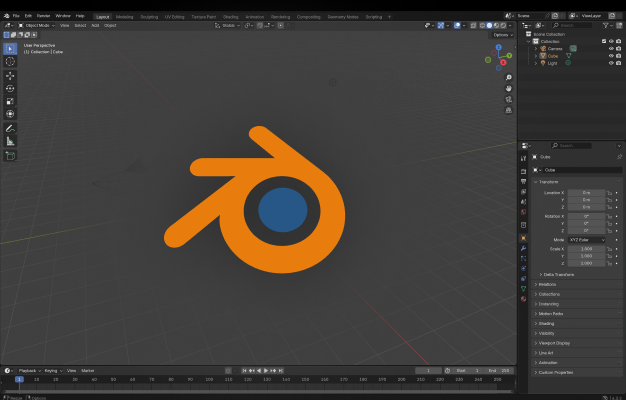The width and height of the screenshot is (626, 400).
Task: Select the Annotate tool
Action: [10, 129]
